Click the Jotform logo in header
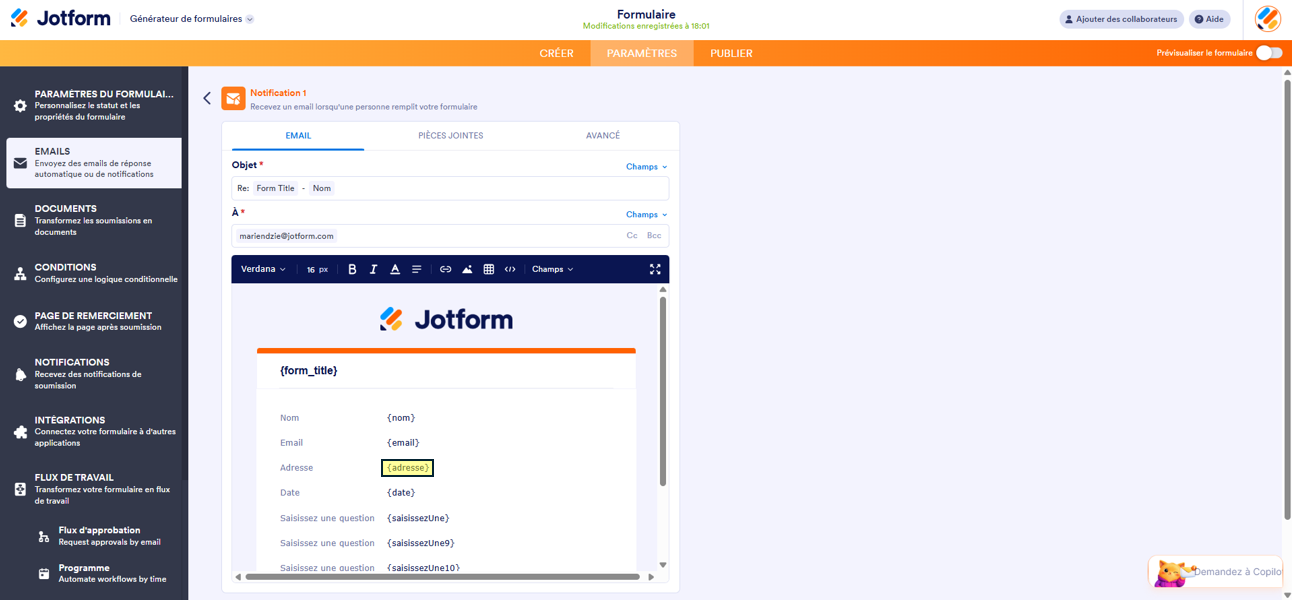The width and height of the screenshot is (1292, 600). pyautogui.click(x=60, y=18)
